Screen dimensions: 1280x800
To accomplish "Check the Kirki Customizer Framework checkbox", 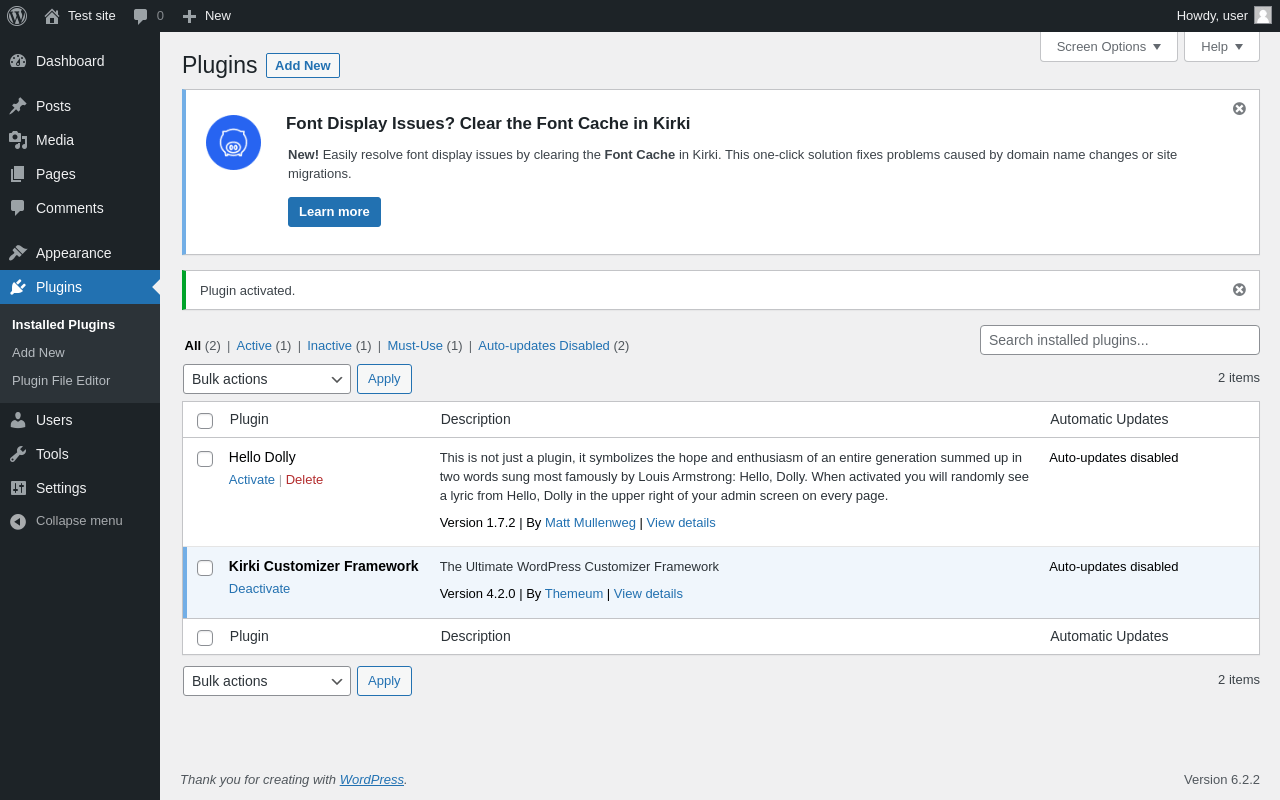I will [205, 568].
